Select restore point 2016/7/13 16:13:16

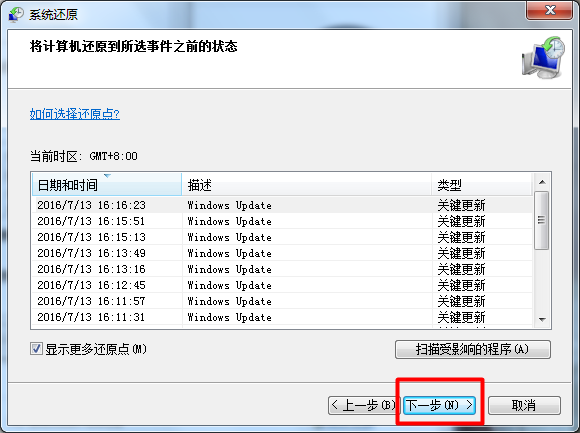coord(283,269)
